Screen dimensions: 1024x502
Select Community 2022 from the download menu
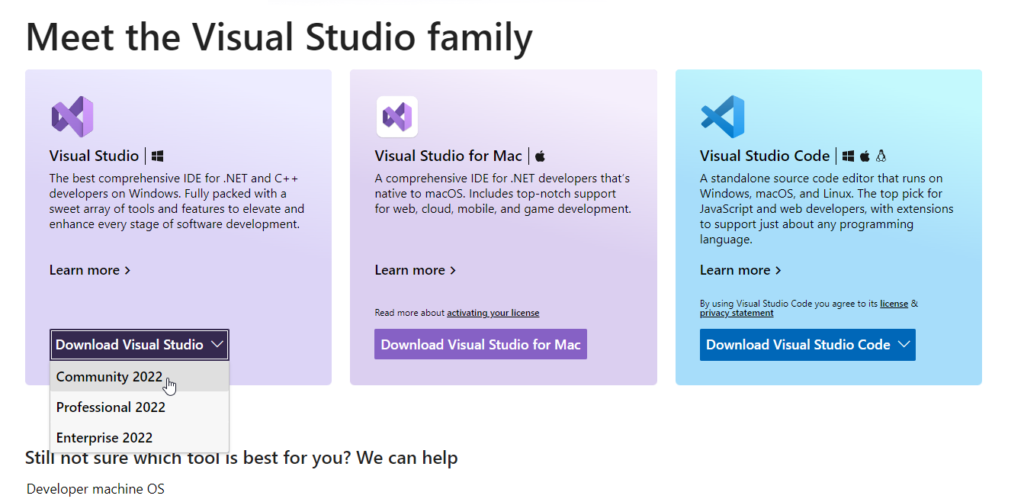point(140,377)
